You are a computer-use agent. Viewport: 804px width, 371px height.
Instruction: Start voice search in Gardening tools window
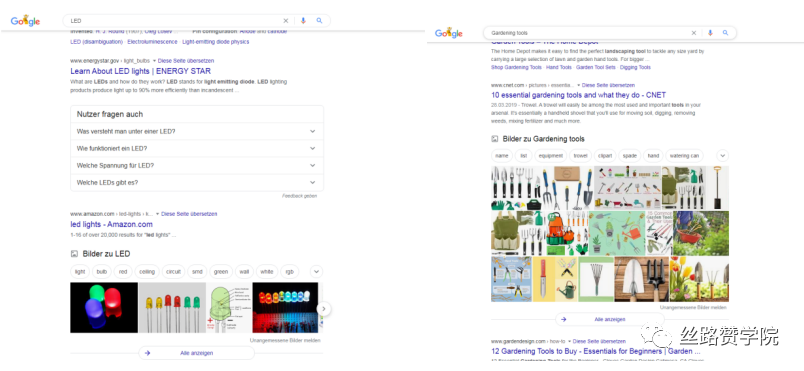coord(710,33)
